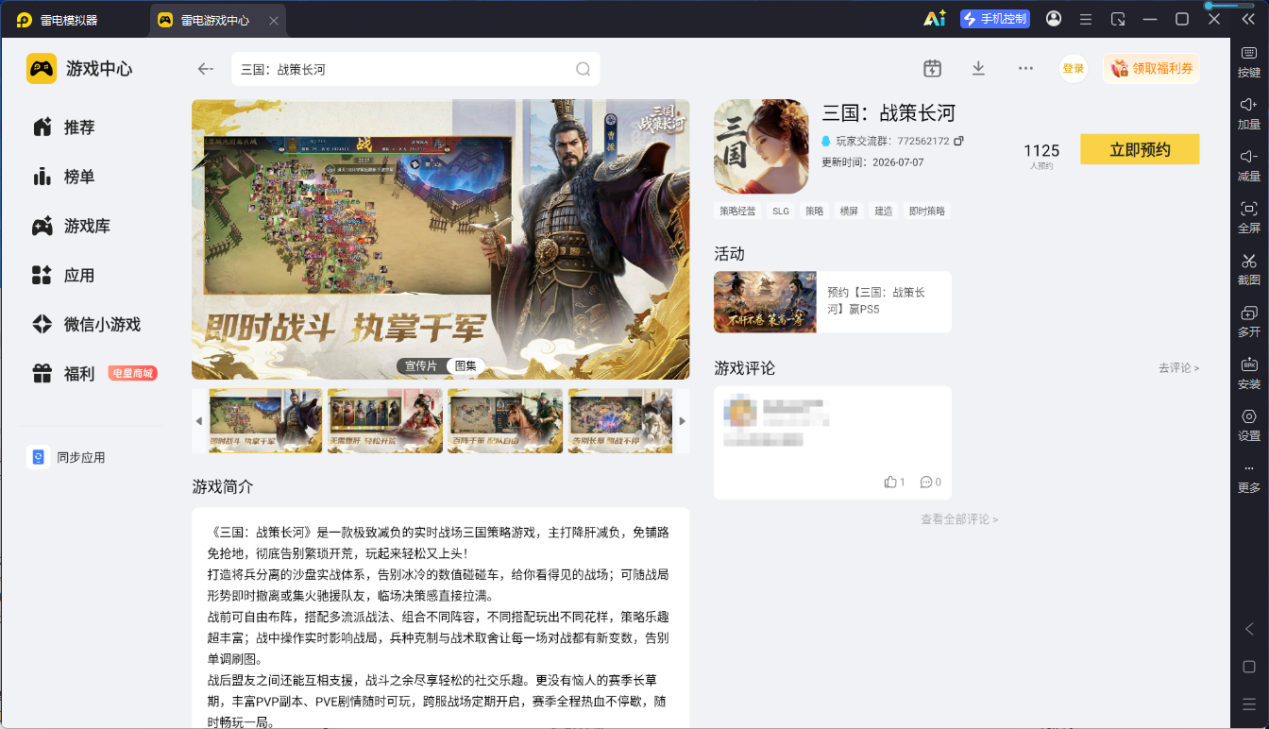The height and width of the screenshot is (729, 1269).
Task: Click 立即预约 reserve button
Action: 1140,150
